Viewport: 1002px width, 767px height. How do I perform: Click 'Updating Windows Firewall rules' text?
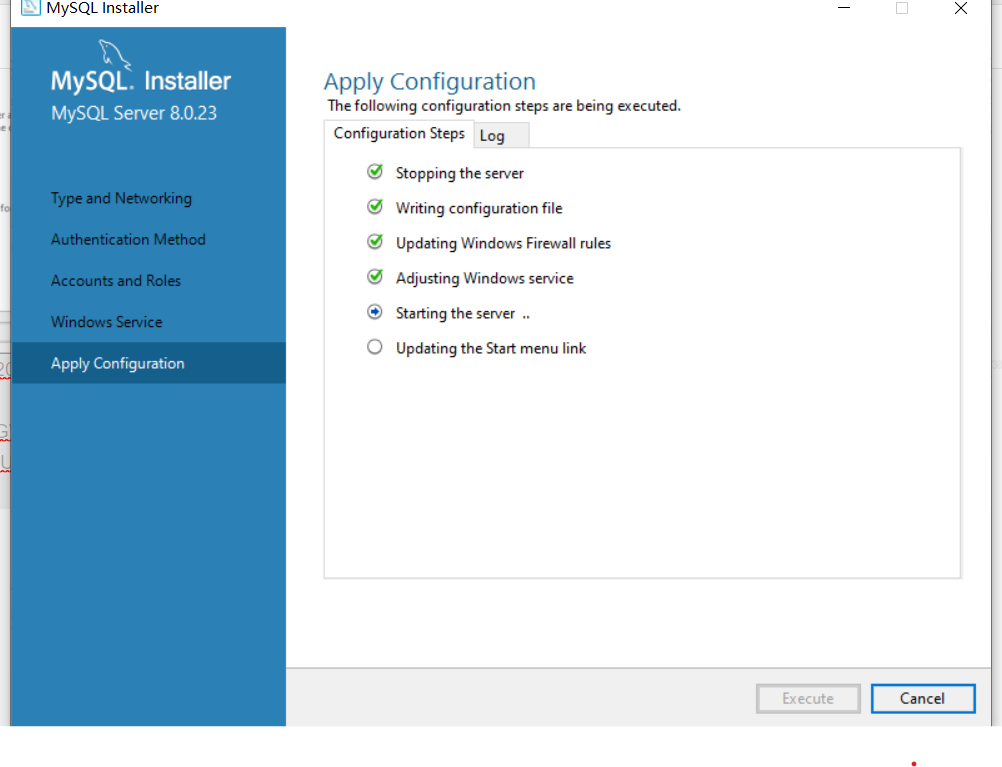504,244
